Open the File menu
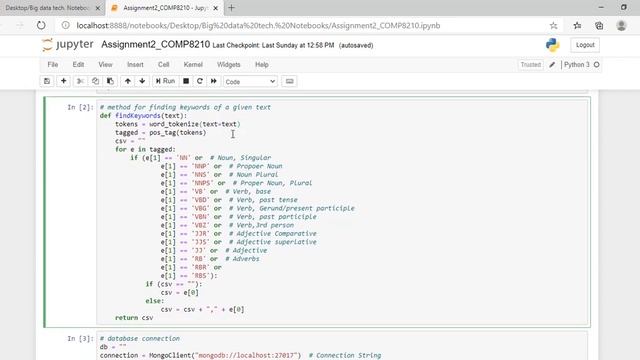The height and width of the screenshot is (360, 640). coord(53,64)
